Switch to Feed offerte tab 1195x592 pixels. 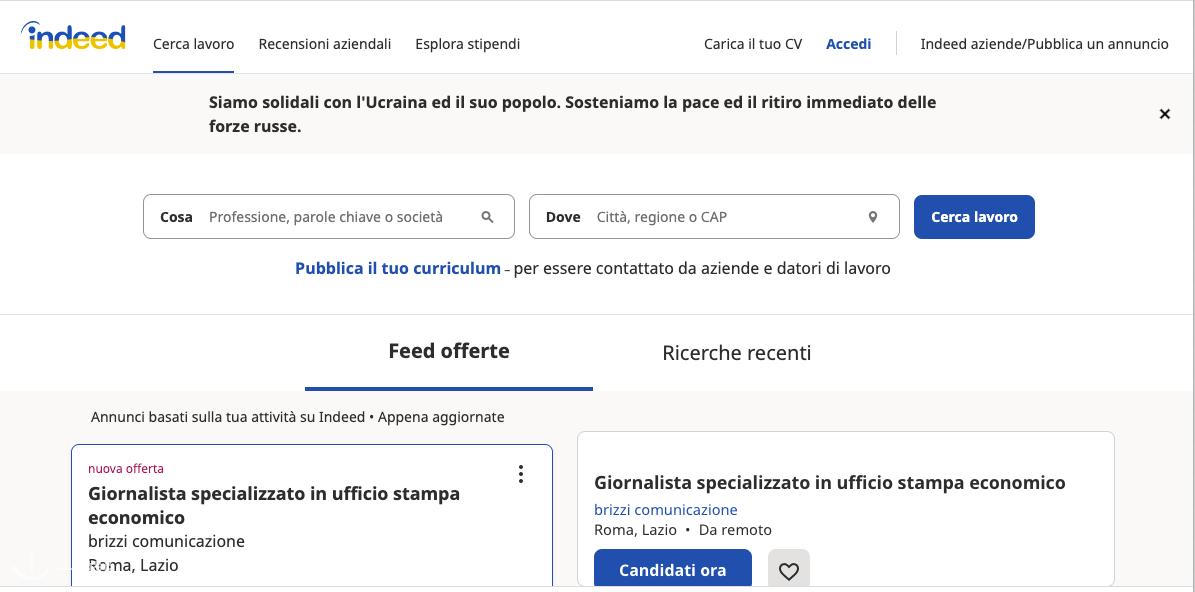click(449, 351)
